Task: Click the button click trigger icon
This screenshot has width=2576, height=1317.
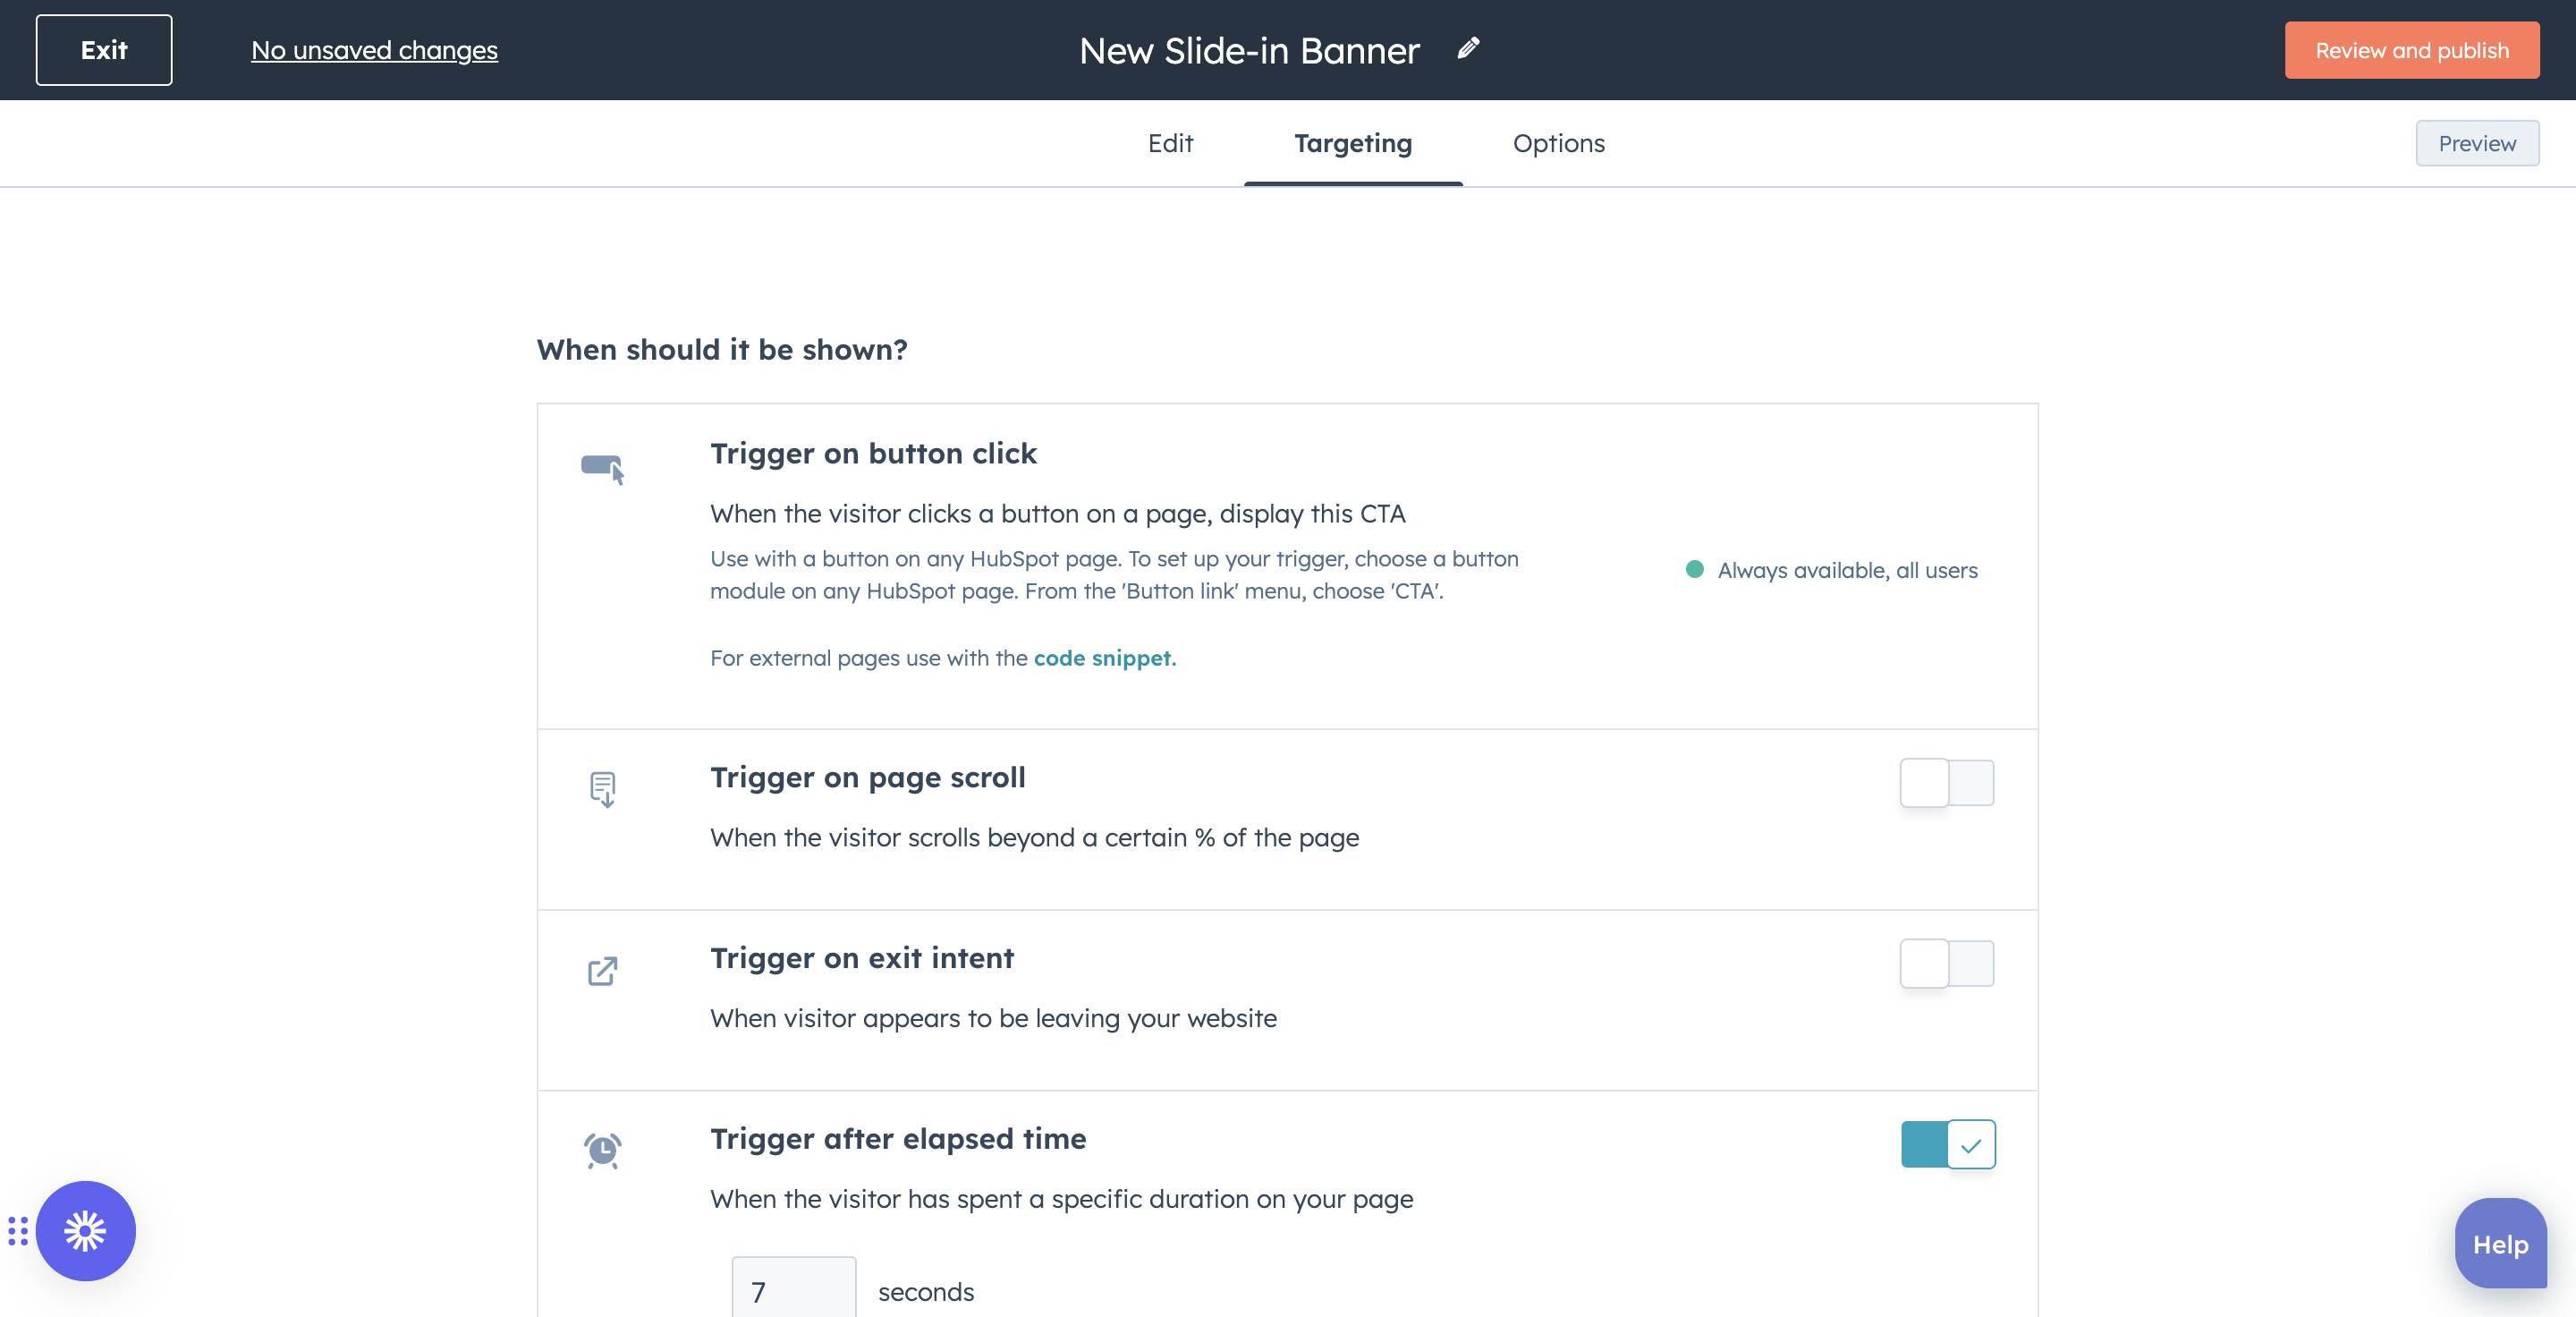Action: (x=603, y=469)
